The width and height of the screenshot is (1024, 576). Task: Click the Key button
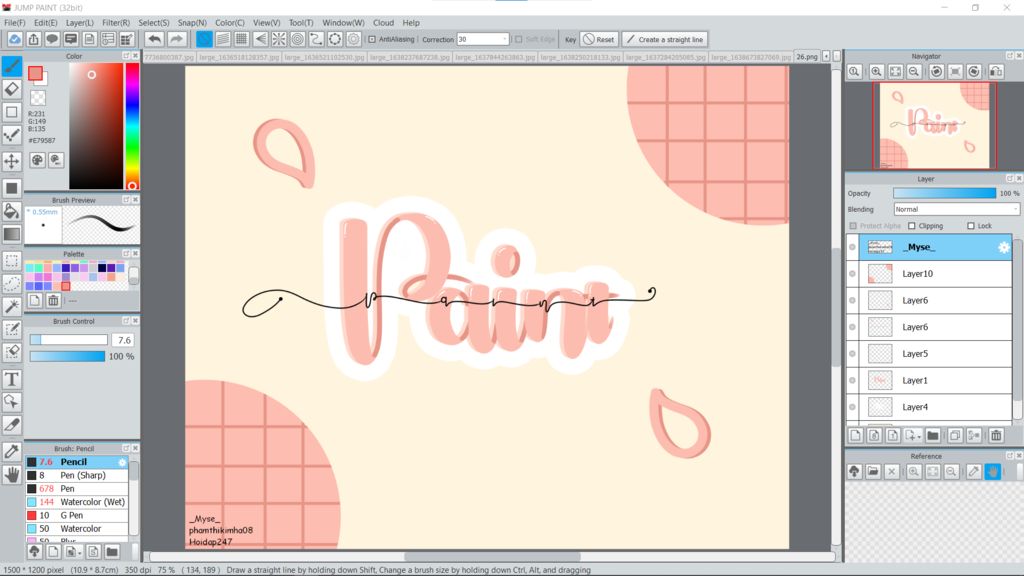(570, 39)
